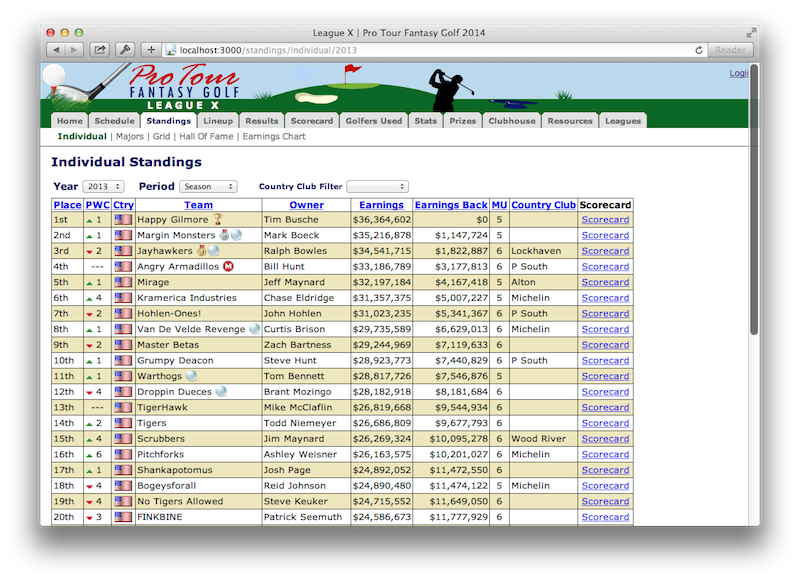Image resolution: width=800 pixels, height=582 pixels.
Task: Go to the Hall Of Fame sub-page
Action: 206,136
